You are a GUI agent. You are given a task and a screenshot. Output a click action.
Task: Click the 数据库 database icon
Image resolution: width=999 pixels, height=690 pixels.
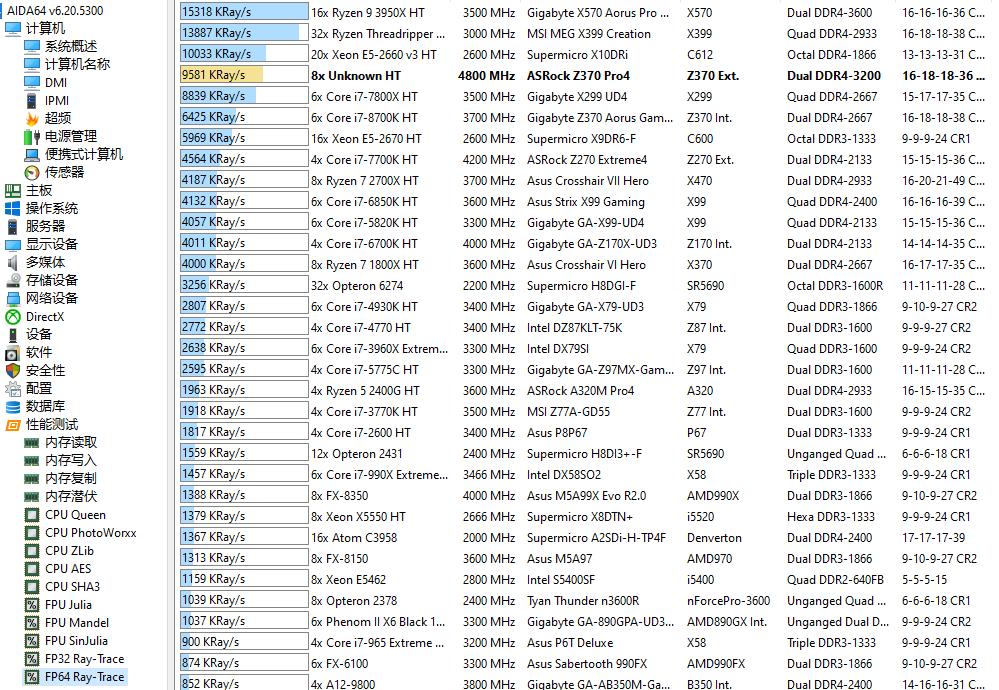[13, 406]
